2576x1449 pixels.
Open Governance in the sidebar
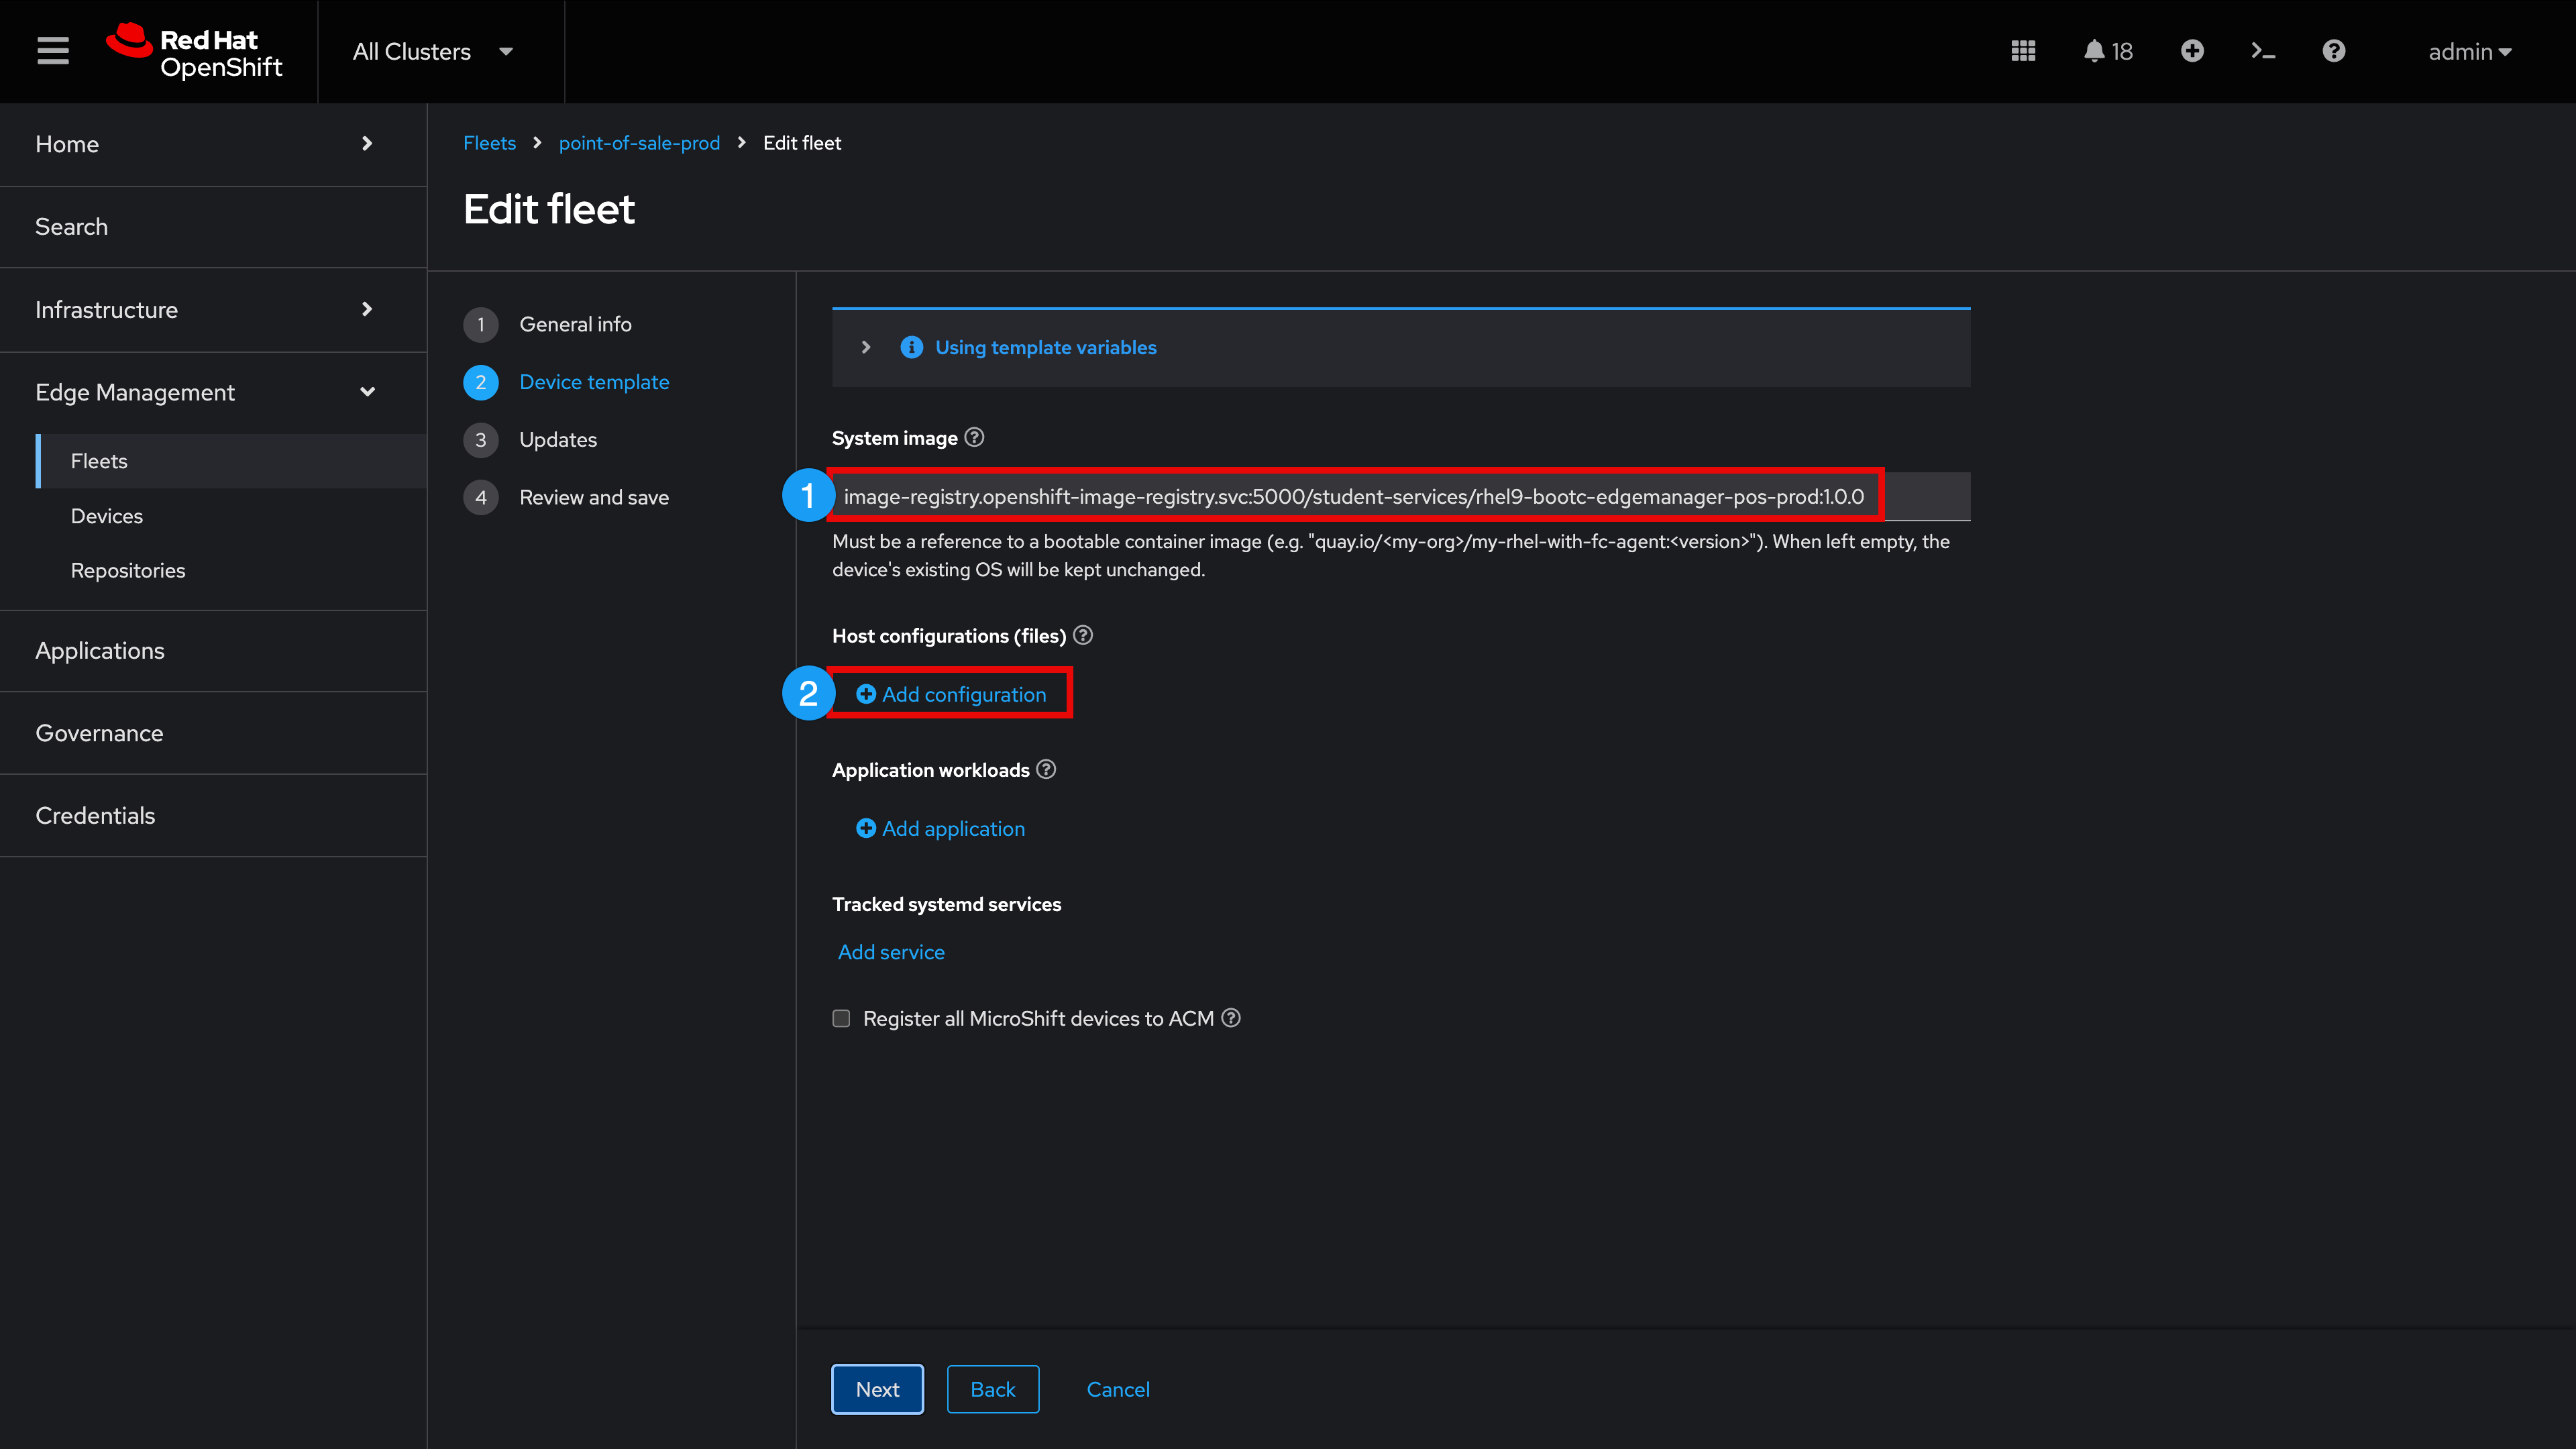213,733
